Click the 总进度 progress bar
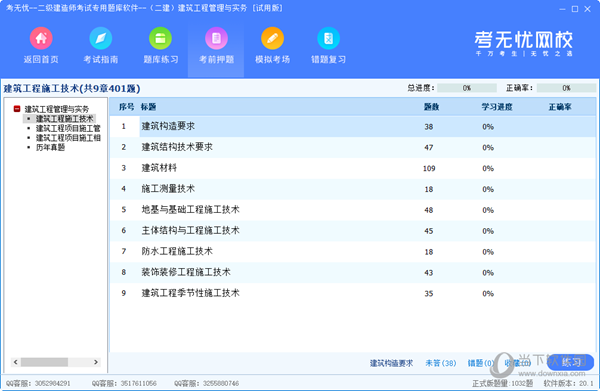The image size is (600, 391). click(x=467, y=88)
